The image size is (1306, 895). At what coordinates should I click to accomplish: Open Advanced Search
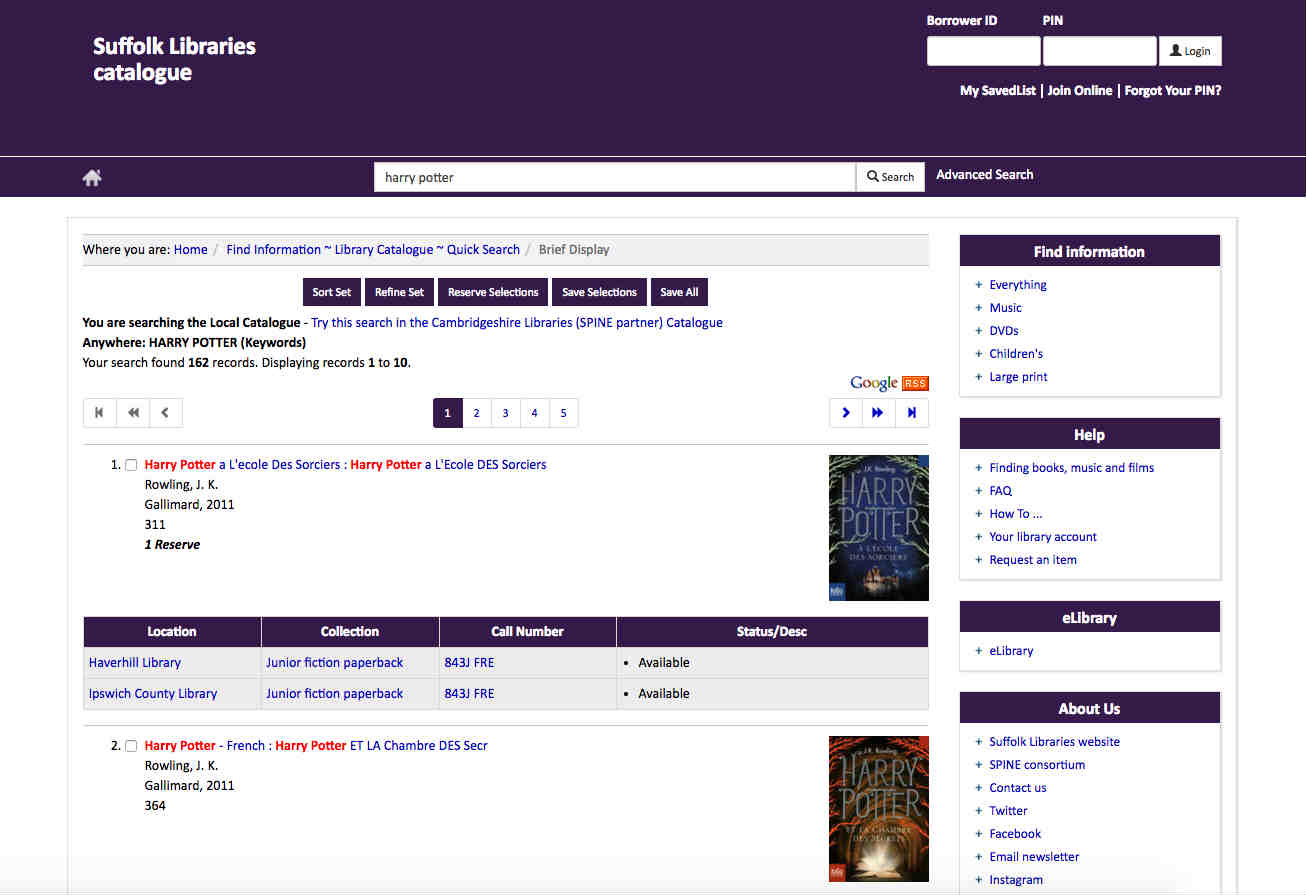tap(985, 175)
